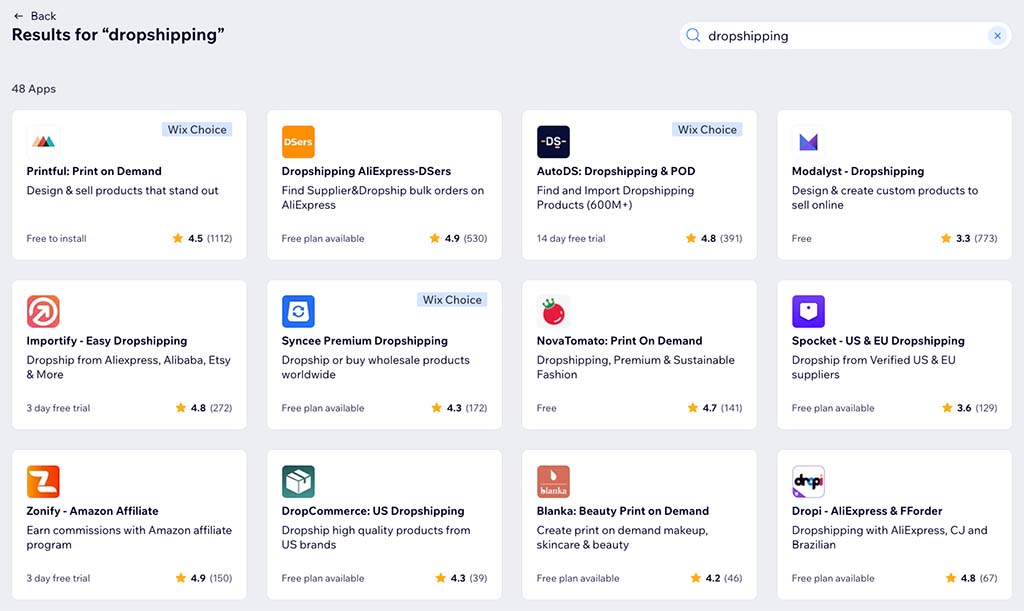Open AutoDS: Dropshipping & POD title
The width and height of the screenshot is (1024, 611).
616,171
